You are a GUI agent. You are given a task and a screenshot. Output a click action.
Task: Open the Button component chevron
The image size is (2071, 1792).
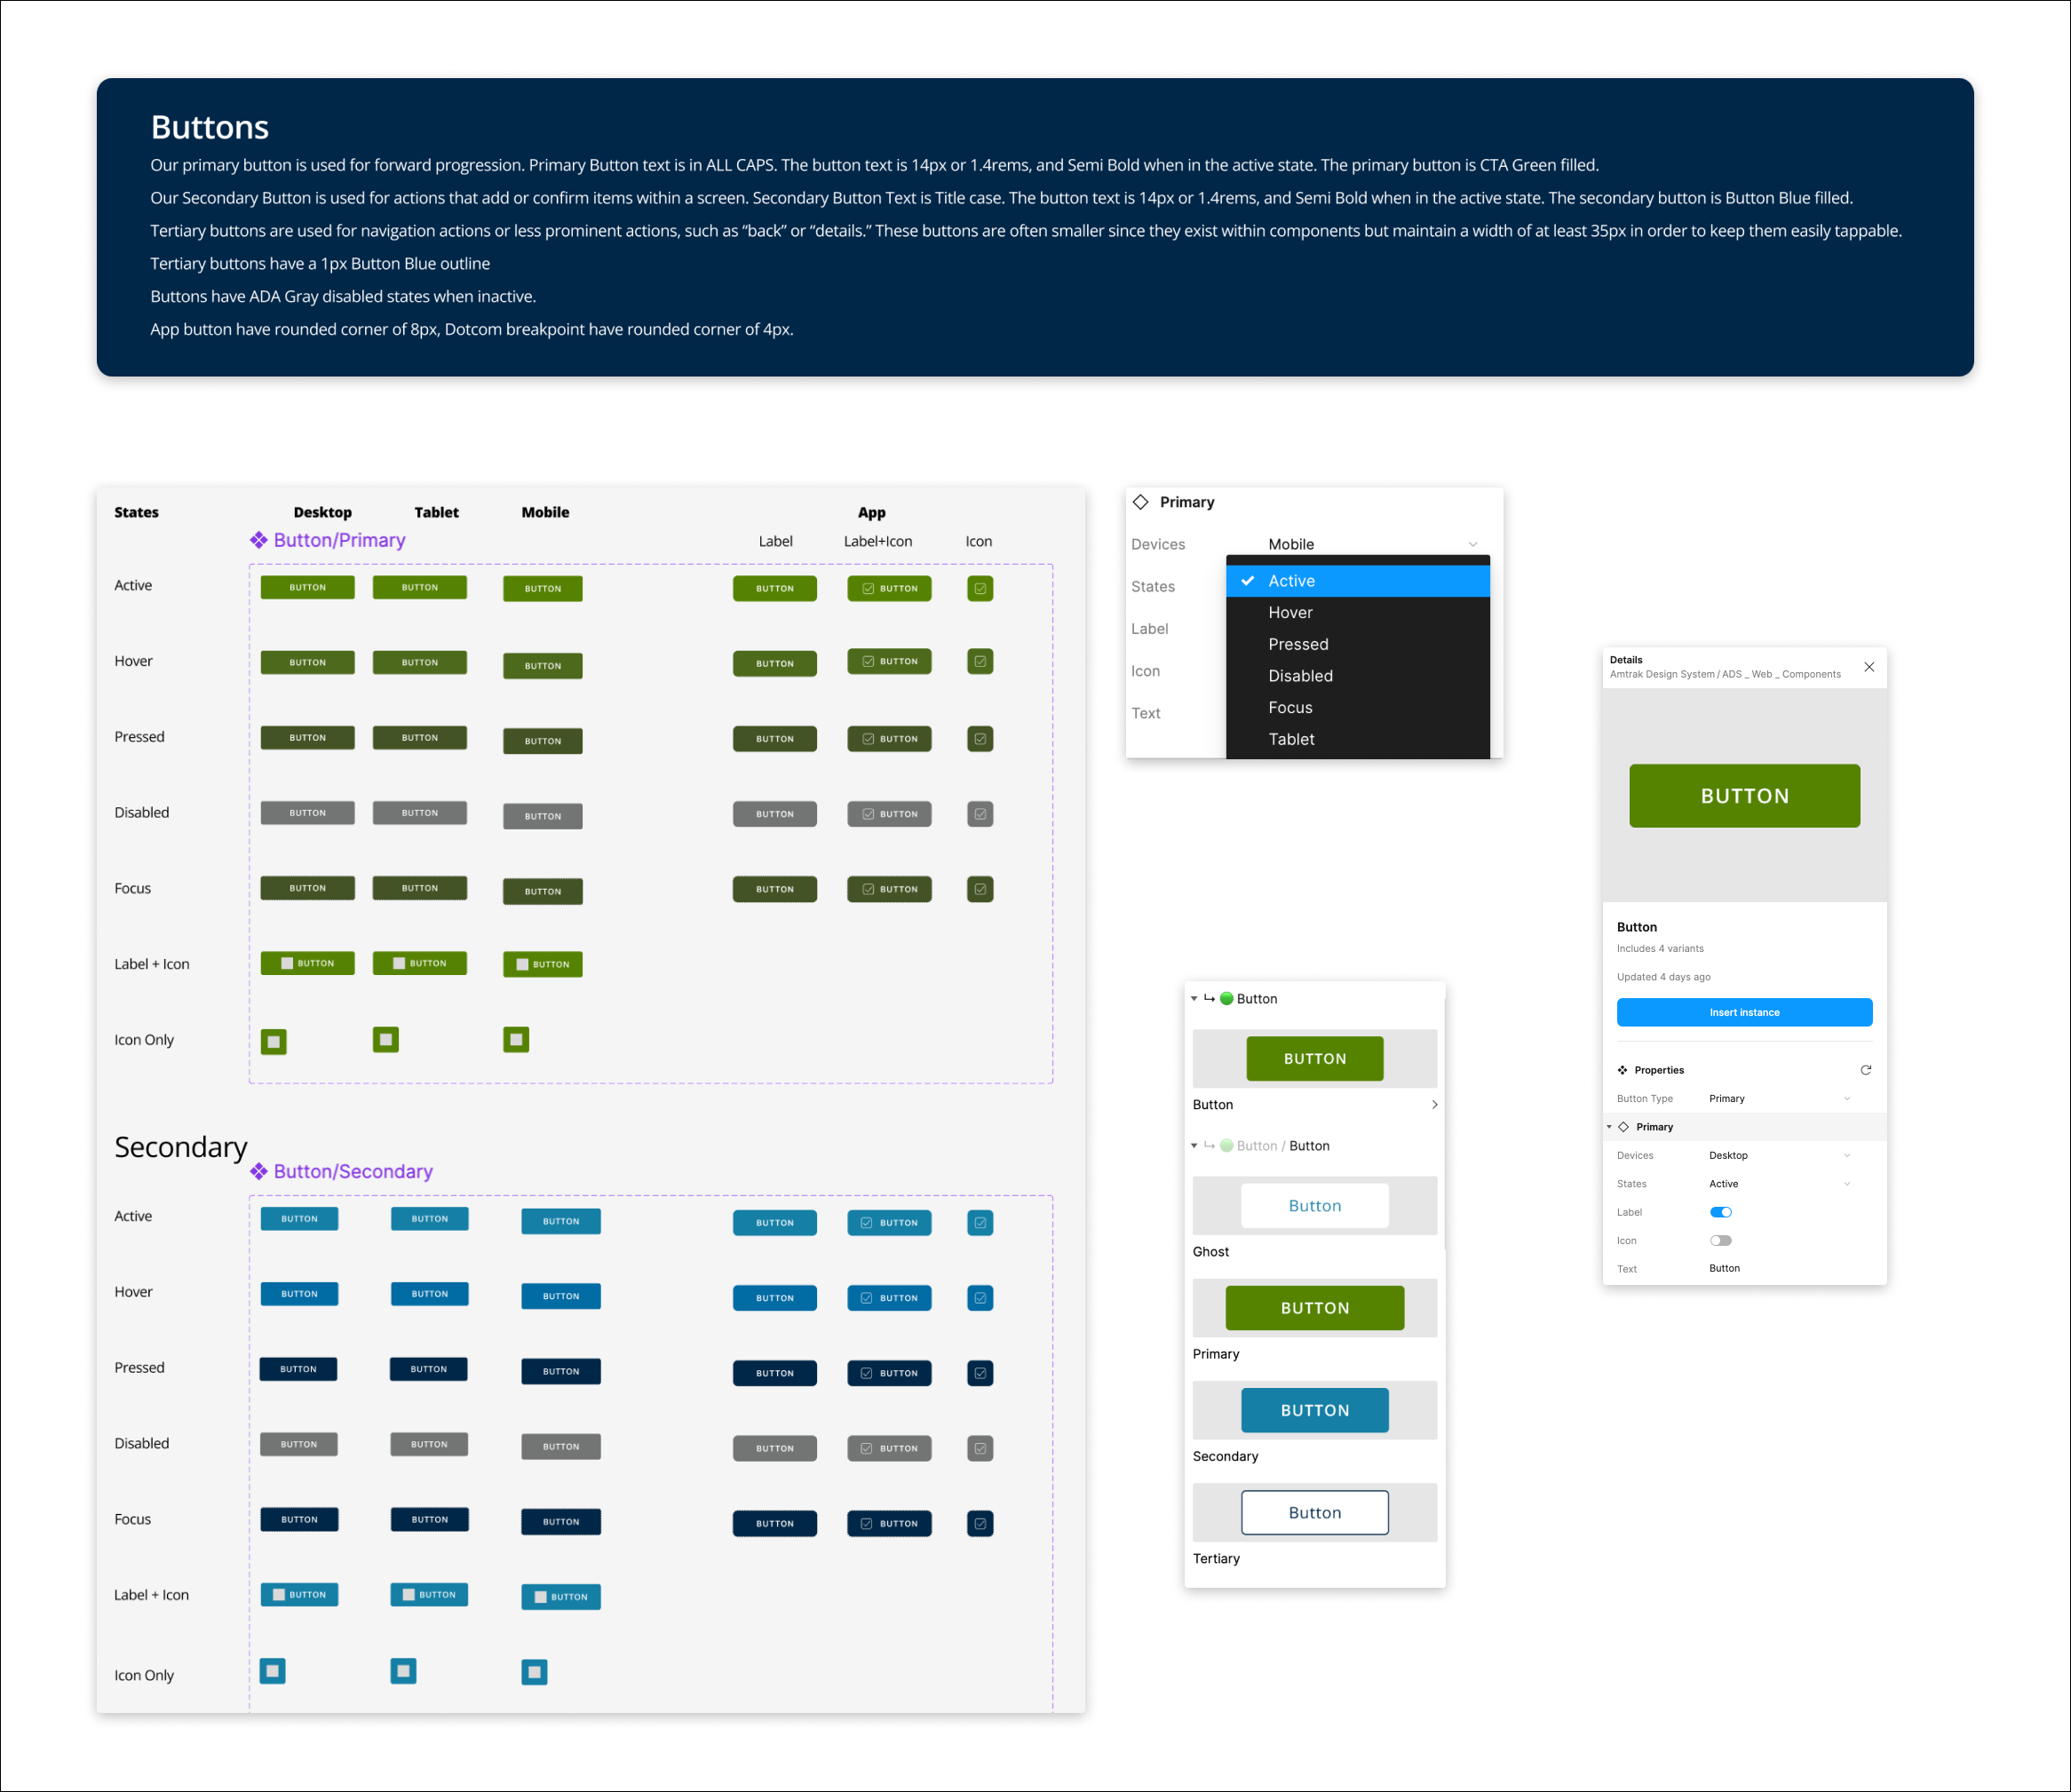pos(1434,1105)
